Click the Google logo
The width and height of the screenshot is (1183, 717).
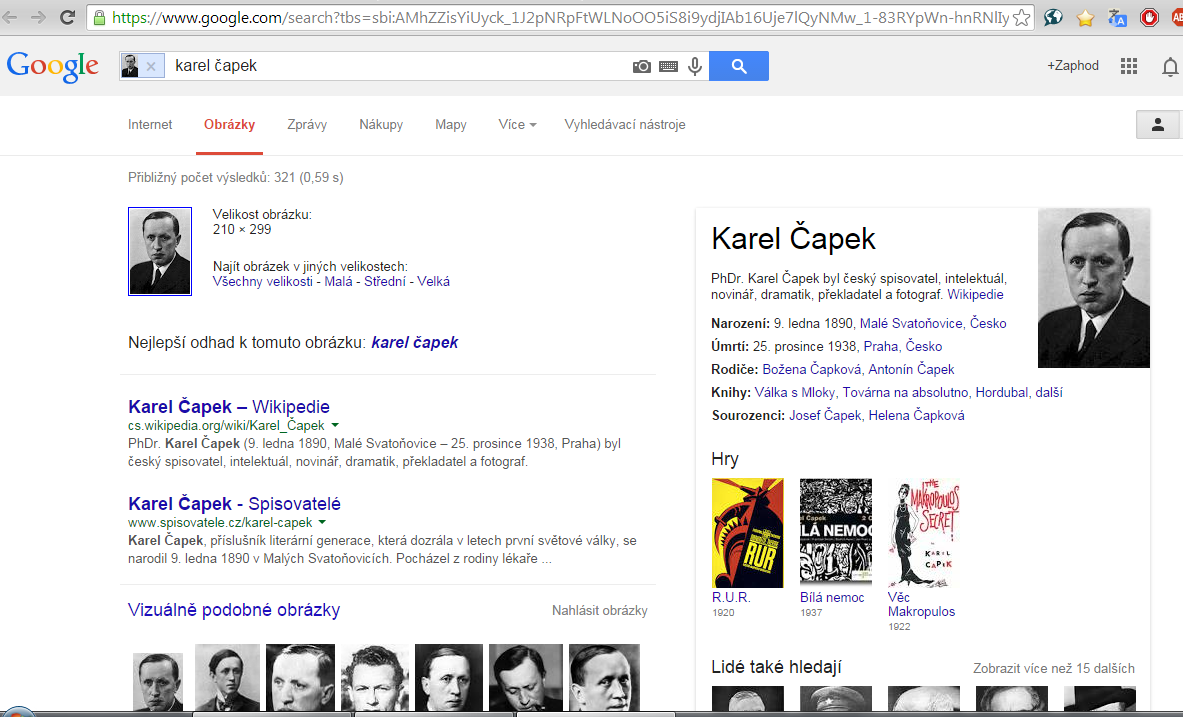pyautogui.click(x=53, y=66)
